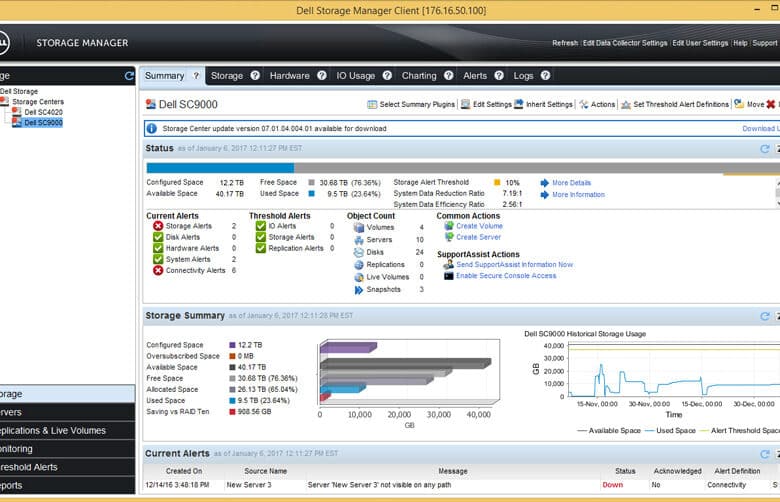Click Select Summary Plugins
The width and height of the screenshot is (780, 502).
(411, 104)
